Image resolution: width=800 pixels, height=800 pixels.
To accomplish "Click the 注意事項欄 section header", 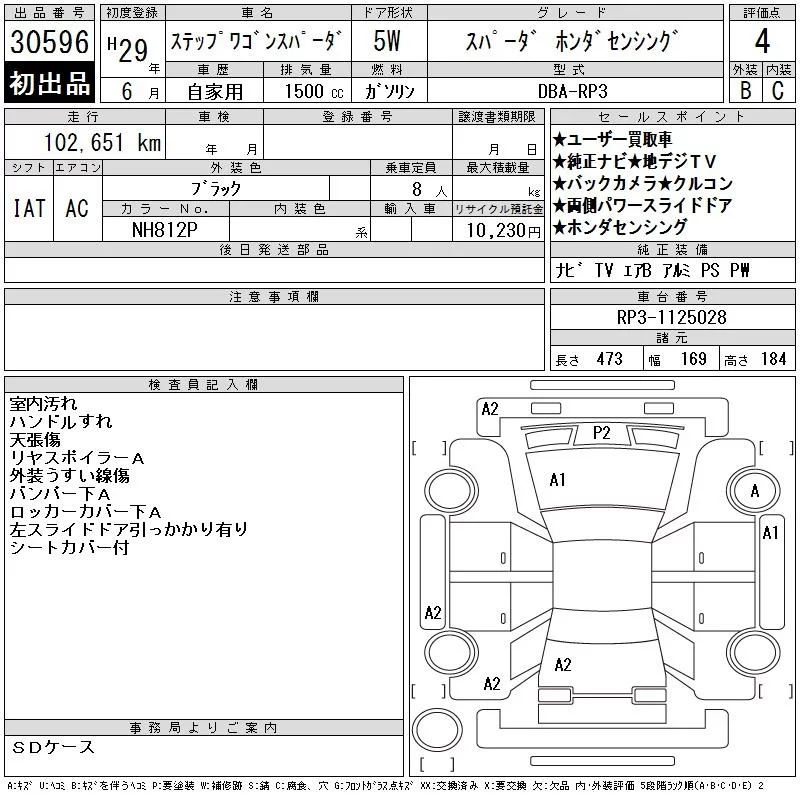I will [274, 296].
